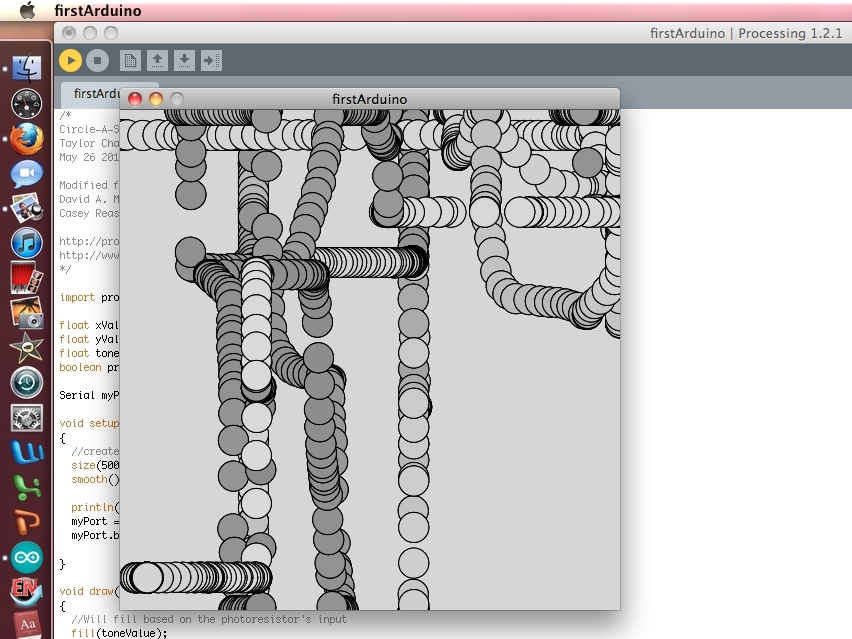This screenshot has width=852, height=639.
Task: Open the camera photo app in dock
Action: 27,312
